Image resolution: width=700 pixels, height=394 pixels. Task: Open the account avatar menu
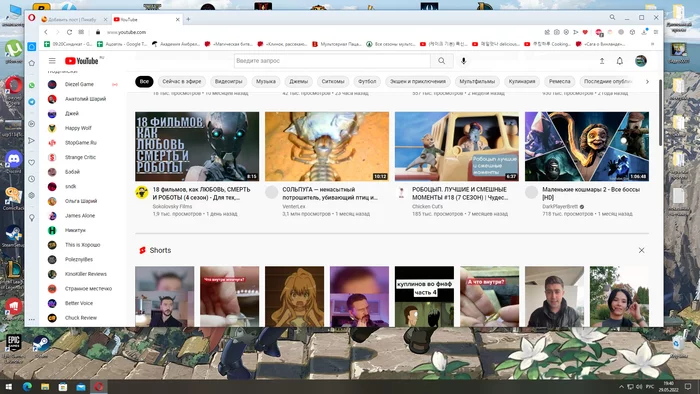point(641,61)
